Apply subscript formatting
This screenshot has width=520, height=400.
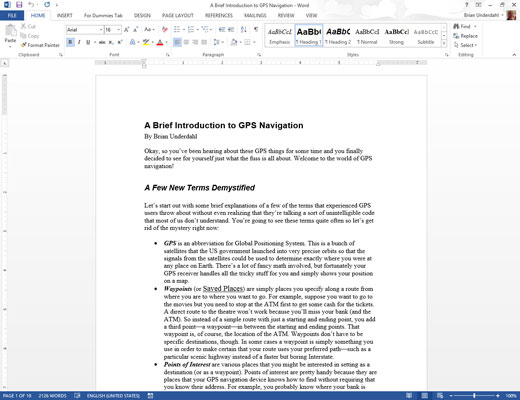coord(111,42)
